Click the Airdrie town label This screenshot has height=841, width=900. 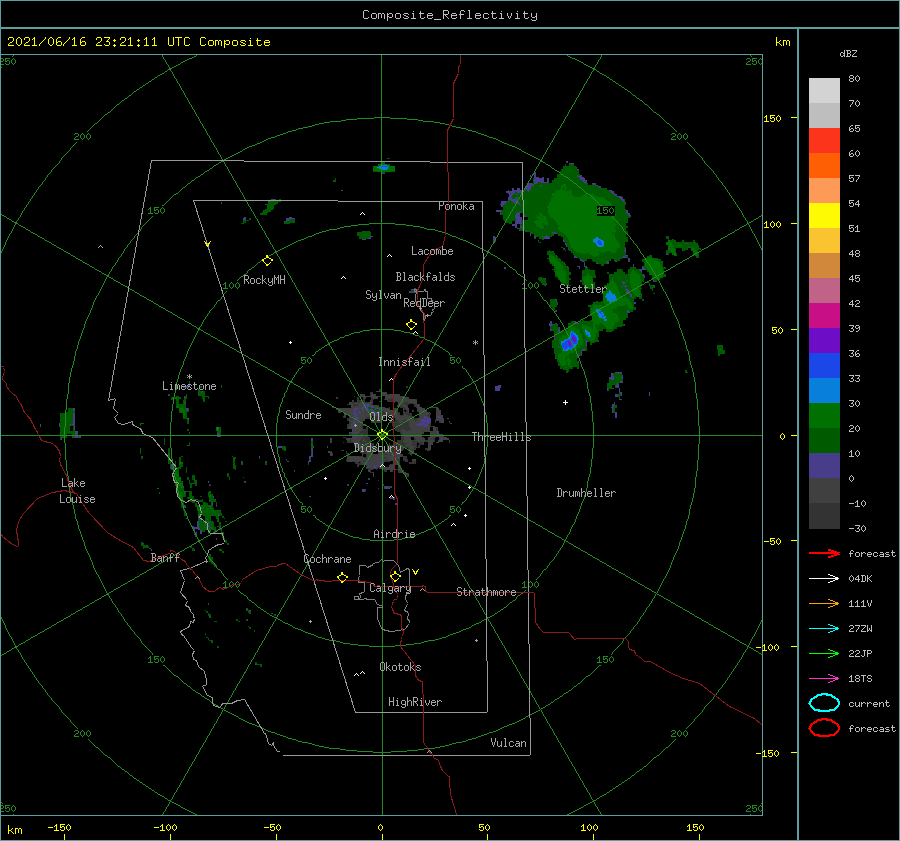pos(394,534)
